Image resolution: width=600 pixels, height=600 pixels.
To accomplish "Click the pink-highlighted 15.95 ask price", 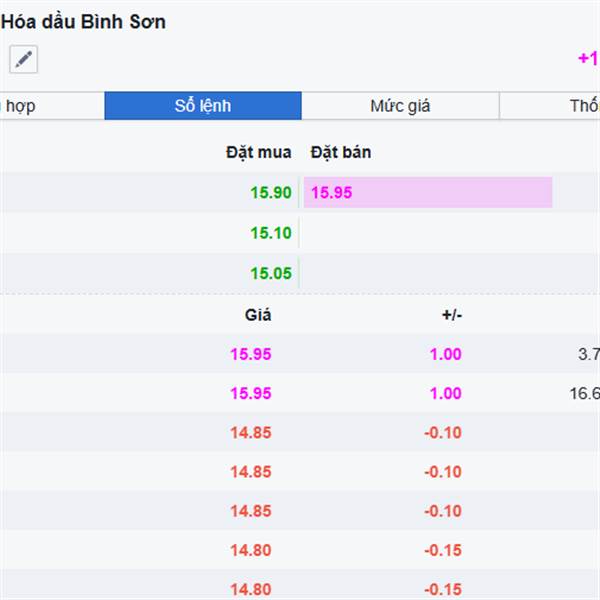I will coord(331,193).
